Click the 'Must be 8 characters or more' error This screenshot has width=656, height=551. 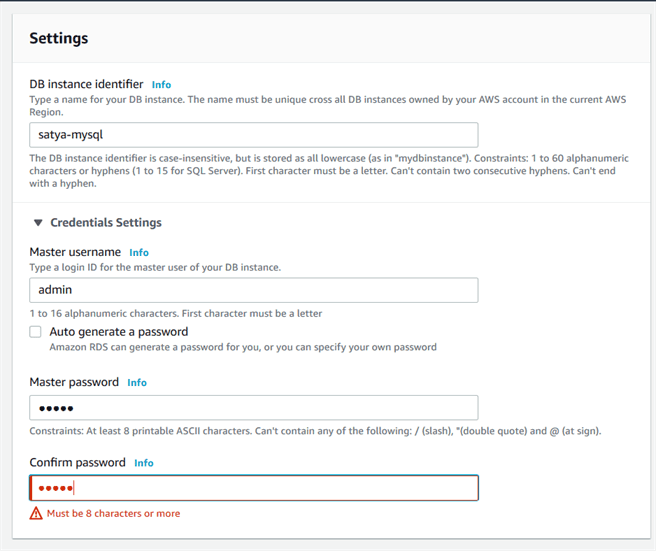[113, 513]
